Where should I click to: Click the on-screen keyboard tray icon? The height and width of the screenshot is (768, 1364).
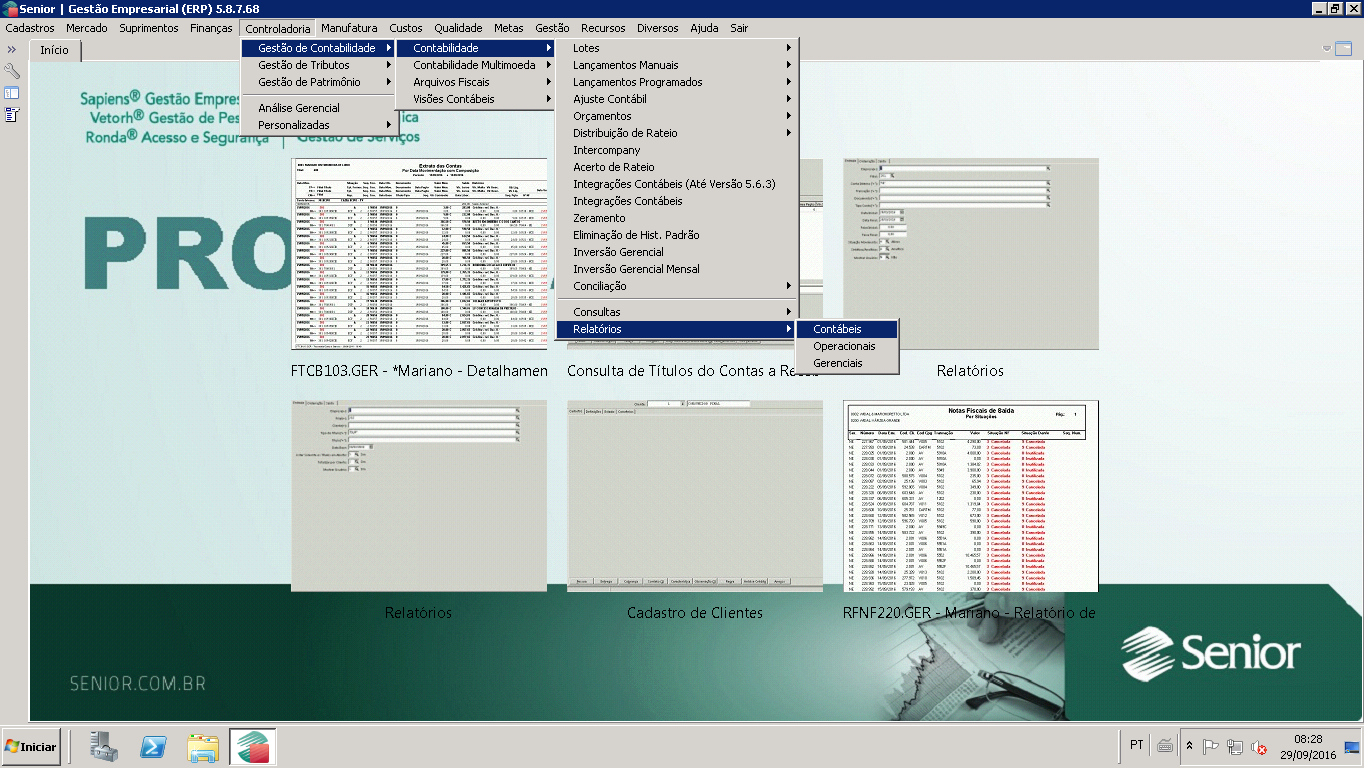pyautogui.click(x=1165, y=746)
